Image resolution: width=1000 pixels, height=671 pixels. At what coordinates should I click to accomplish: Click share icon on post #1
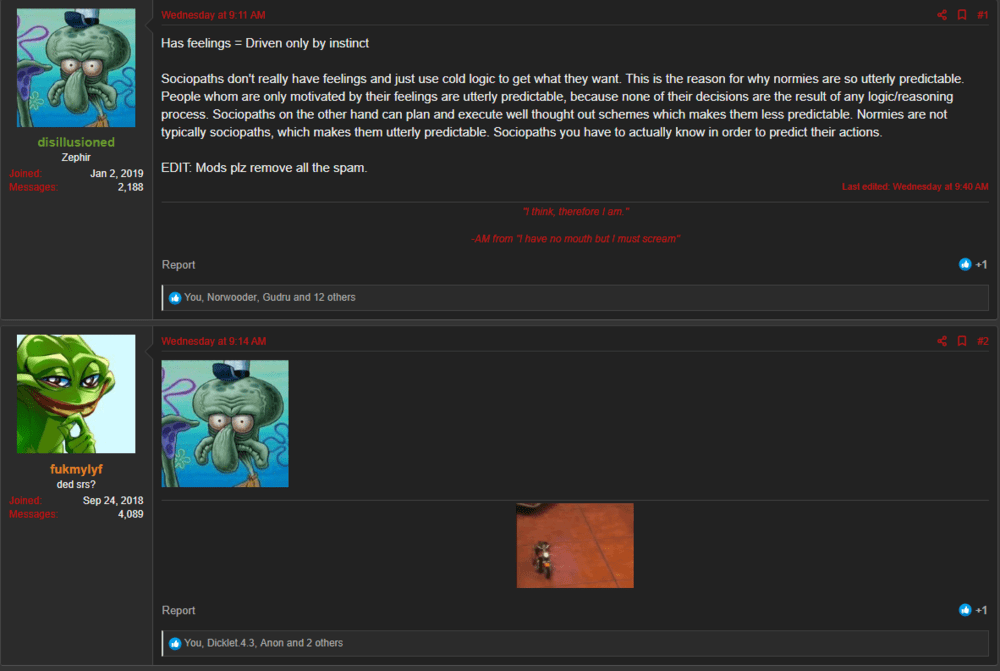[941, 15]
